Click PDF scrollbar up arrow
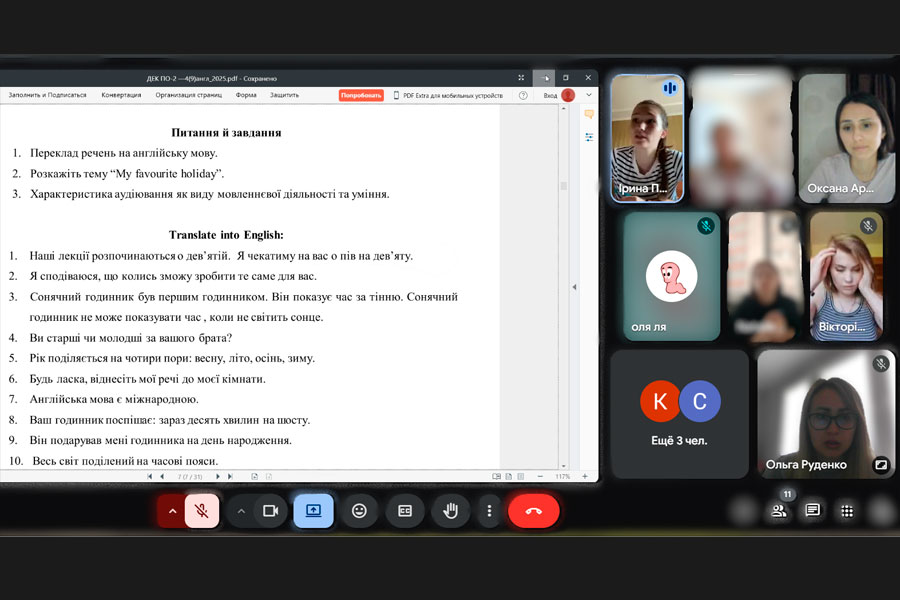 tap(564, 109)
